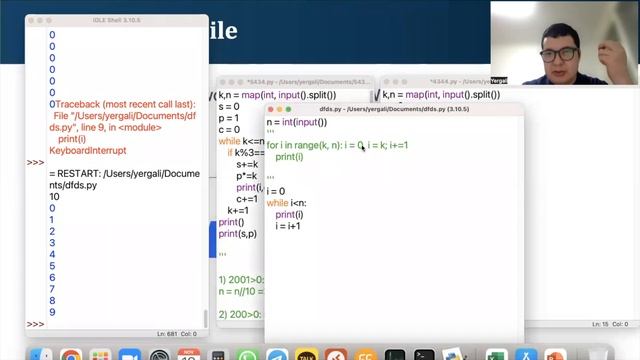Open KakaoTalk from the dock

[307, 355]
